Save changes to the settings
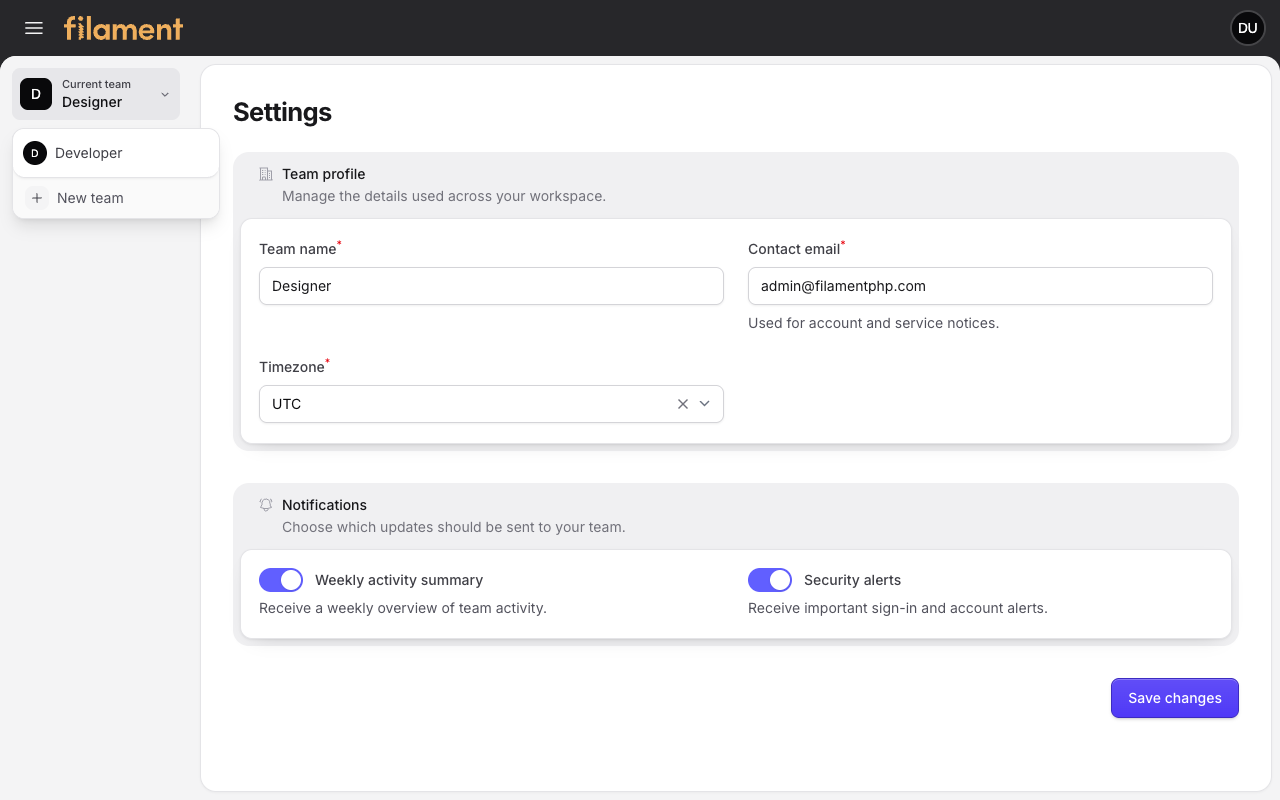1280x800 pixels. [1175, 698]
